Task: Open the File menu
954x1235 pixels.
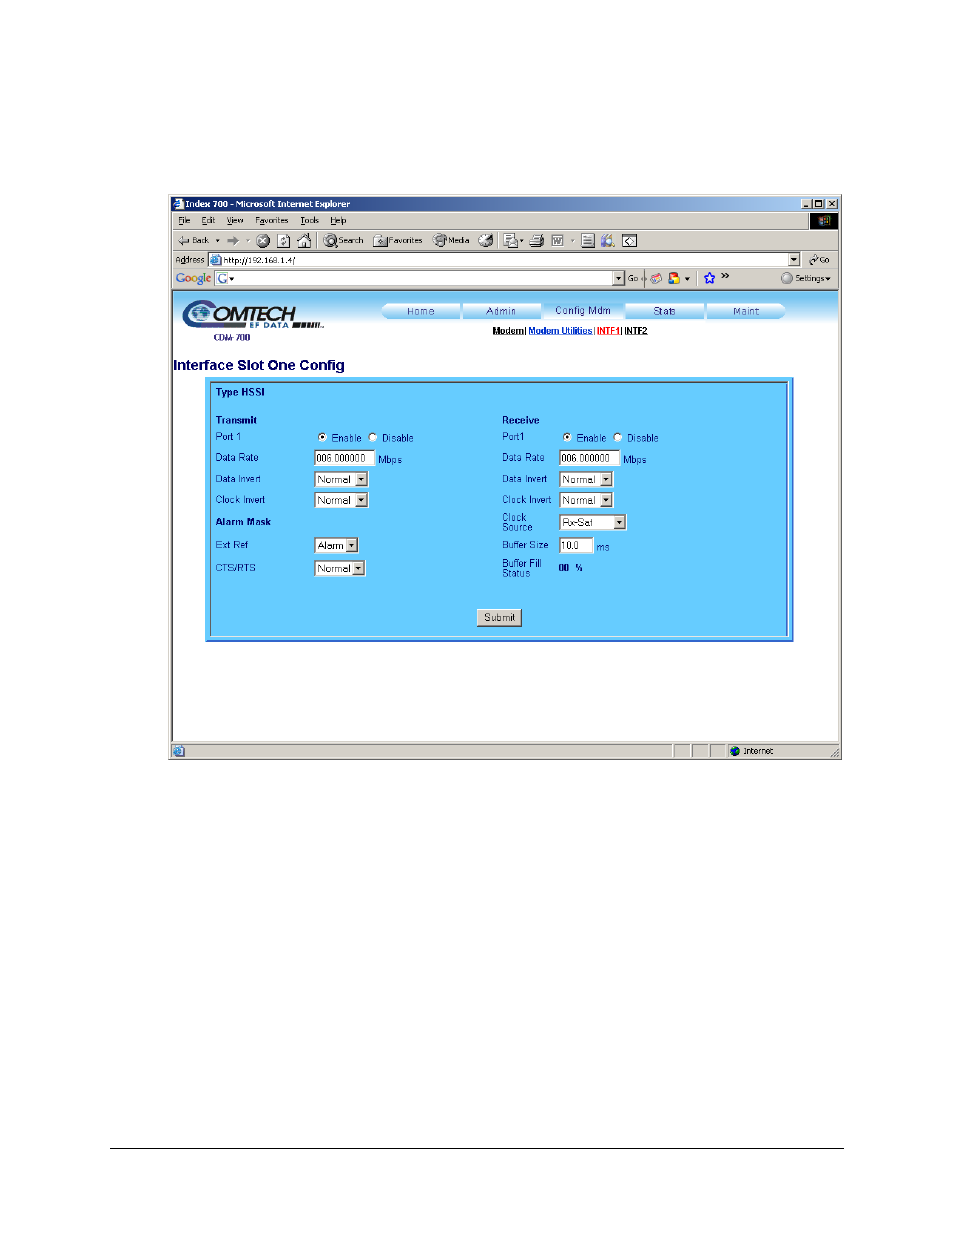Action: point(184,221)
